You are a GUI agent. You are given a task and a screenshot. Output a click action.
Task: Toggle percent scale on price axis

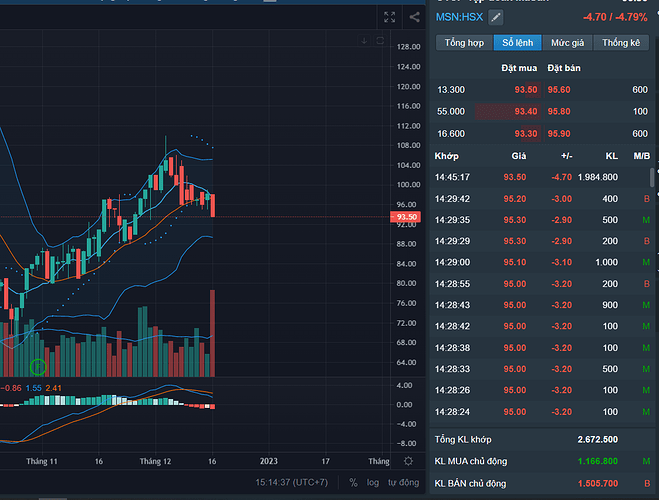coord(353,482)
